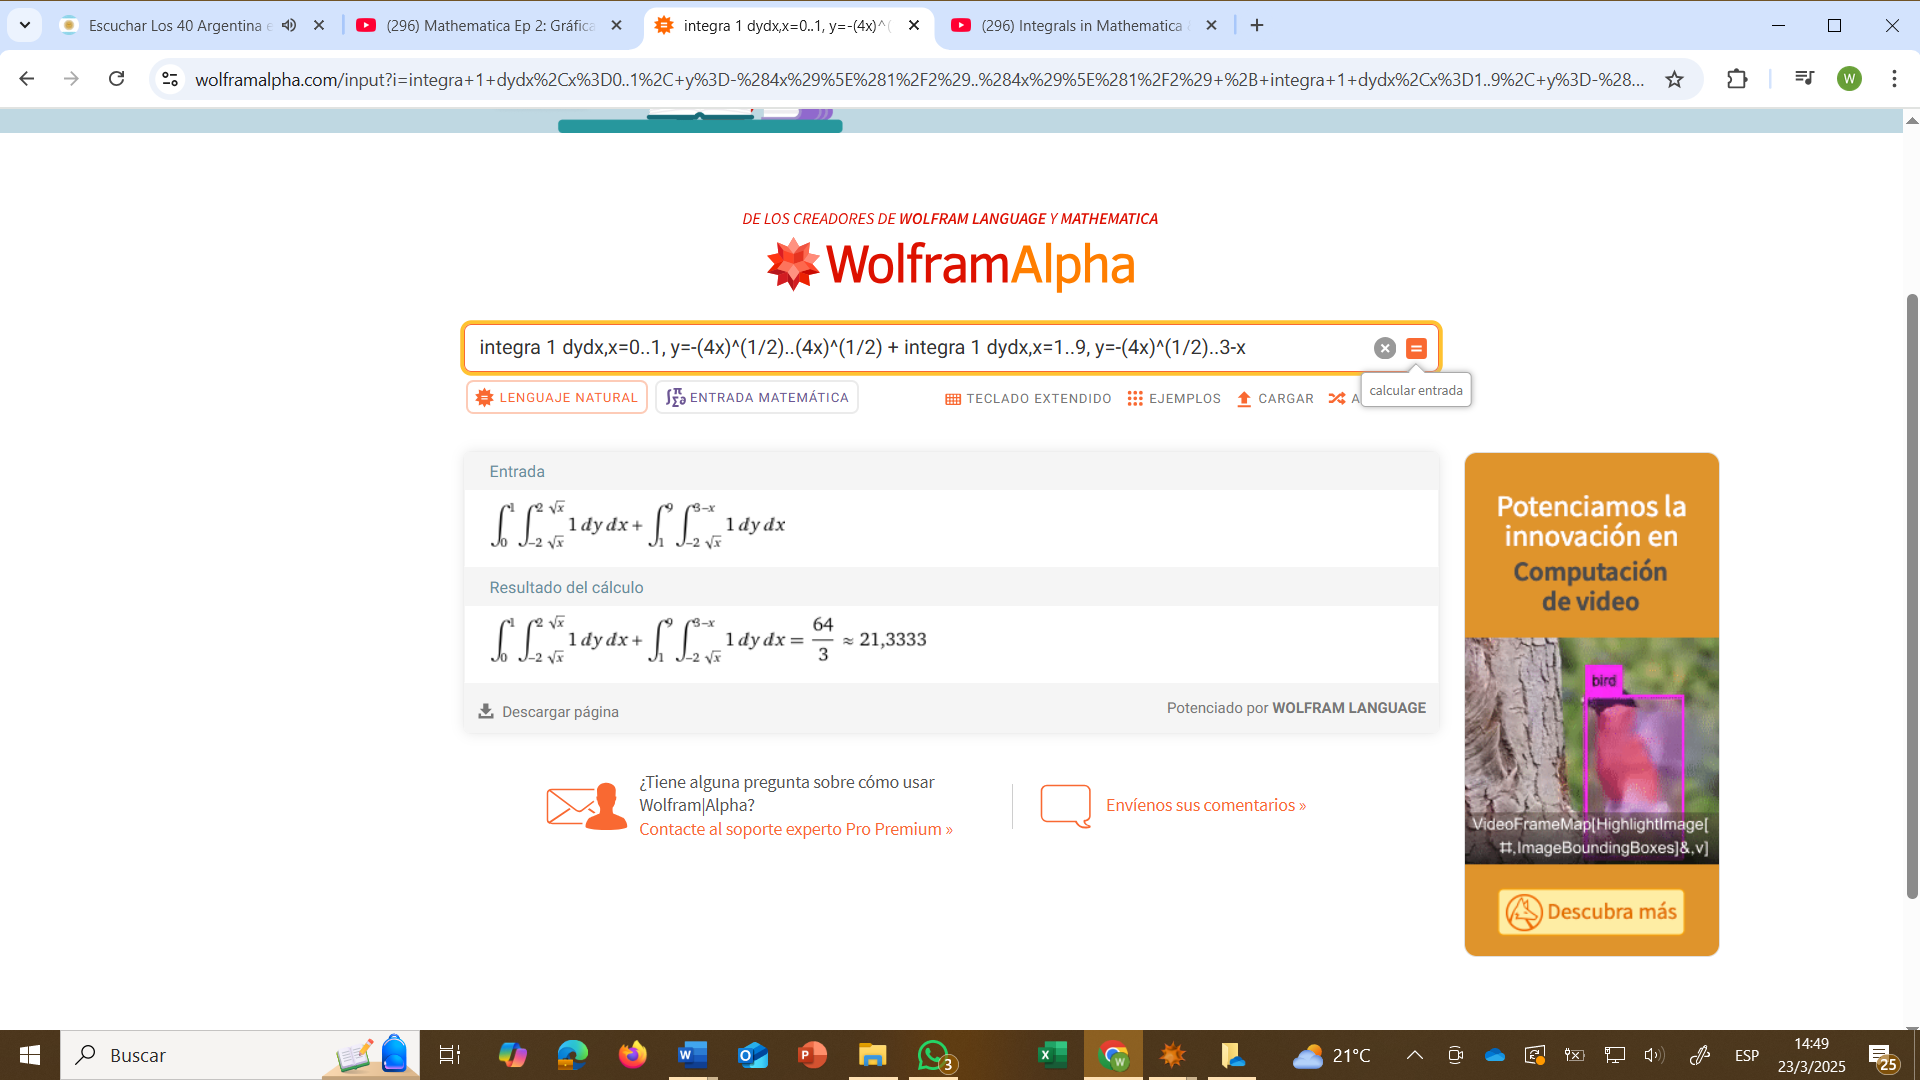The image size is (1920, 1080).
Task: Clear the WolframAlpha query input
Action: [1384, 348]
